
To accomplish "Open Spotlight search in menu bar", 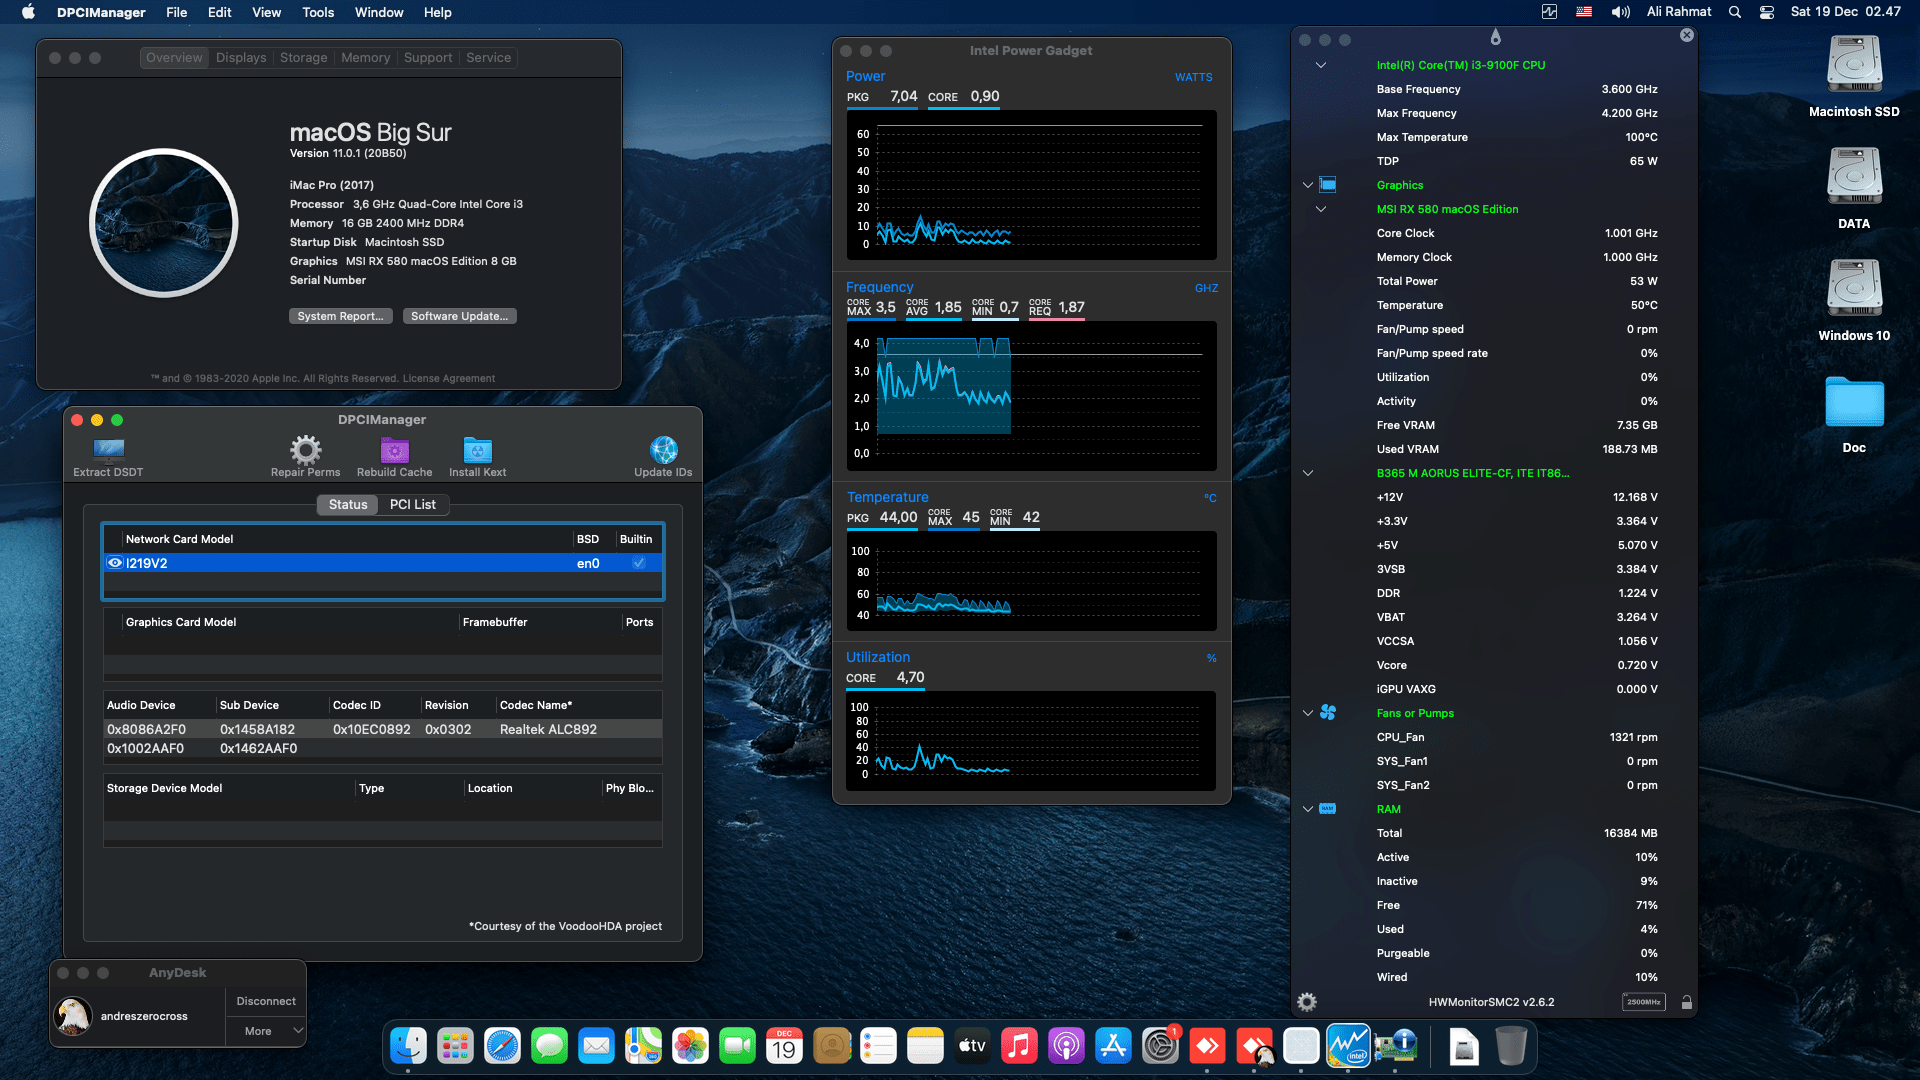I will (x=1735, y=12).
